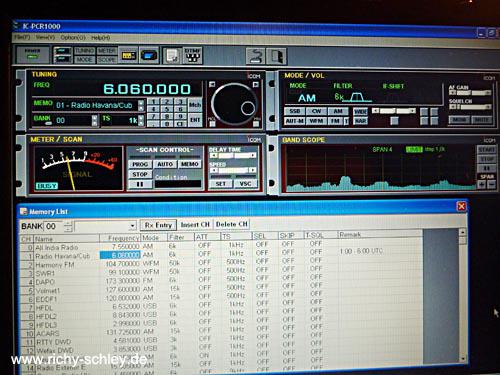Open the Help menu
Viewport: 500px width, 375px height.
pos(100,38)
